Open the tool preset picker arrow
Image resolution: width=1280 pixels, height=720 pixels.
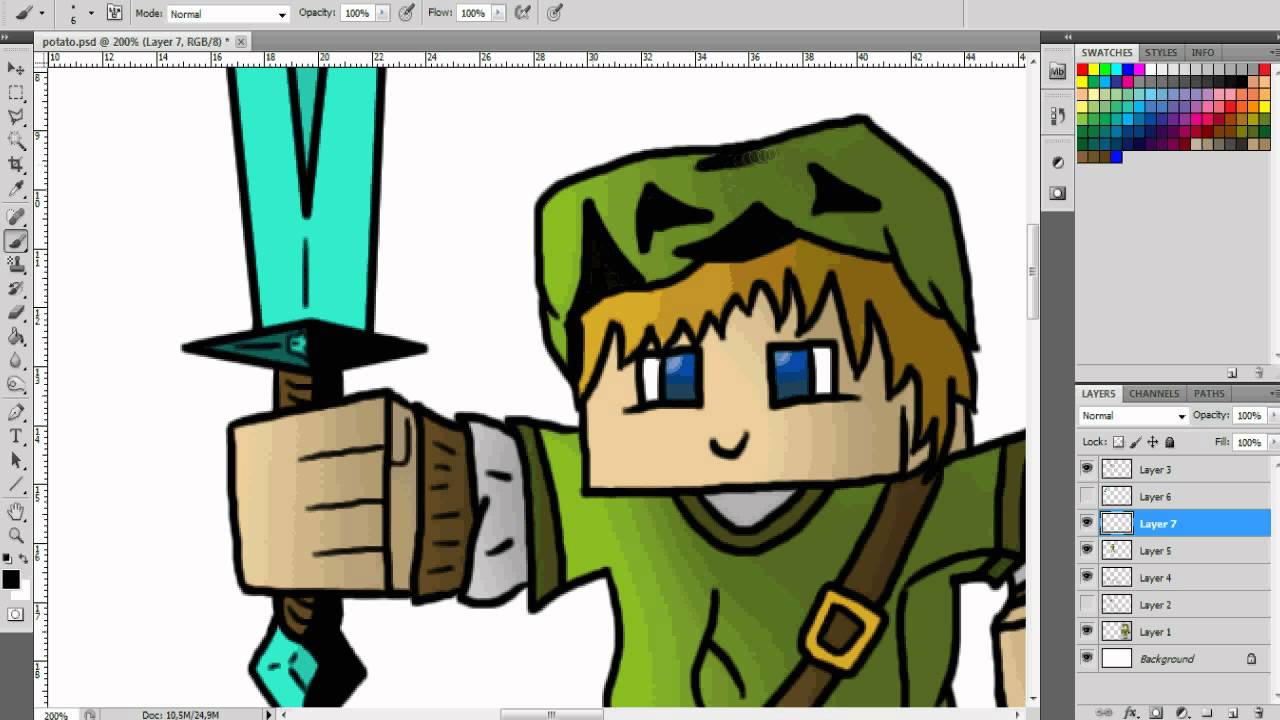[x=41, y=13]
